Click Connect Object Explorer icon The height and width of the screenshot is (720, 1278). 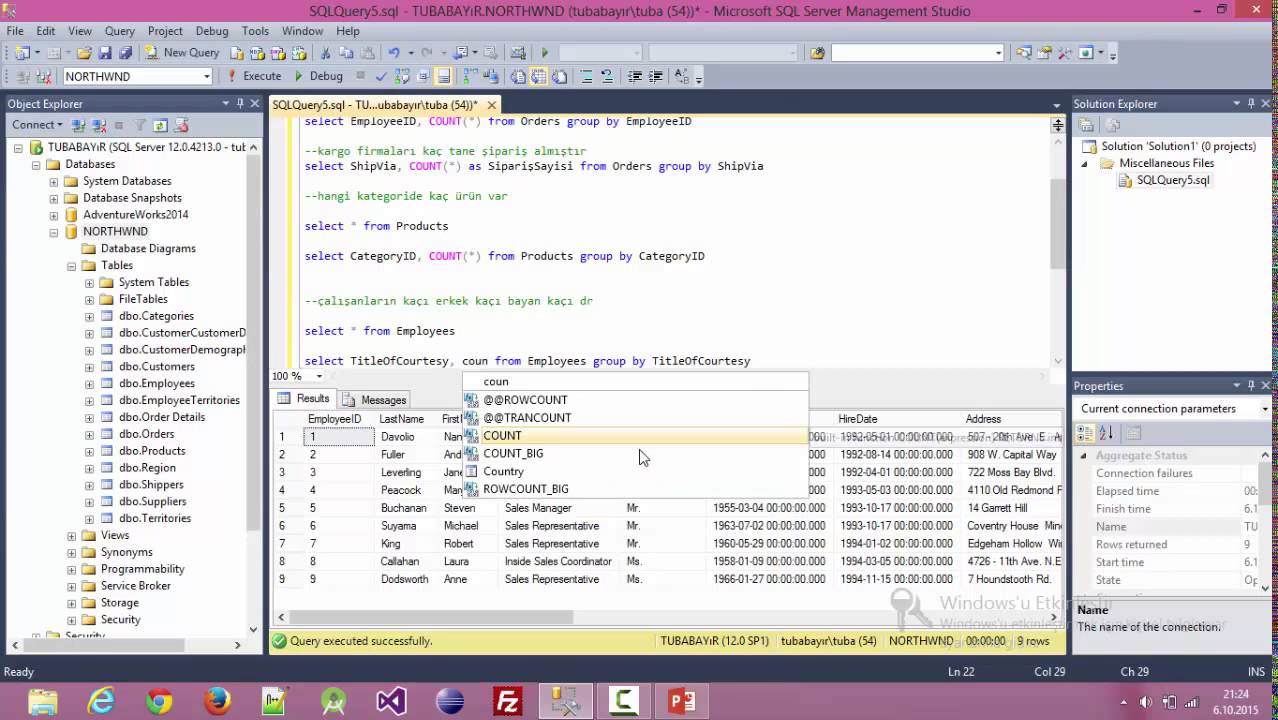tap(77, 125)
